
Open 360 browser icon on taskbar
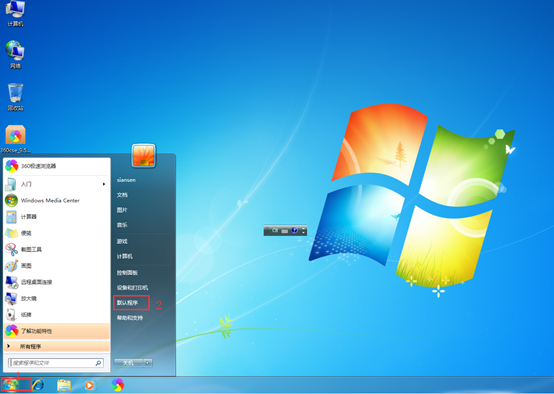[x=117, y=385]
